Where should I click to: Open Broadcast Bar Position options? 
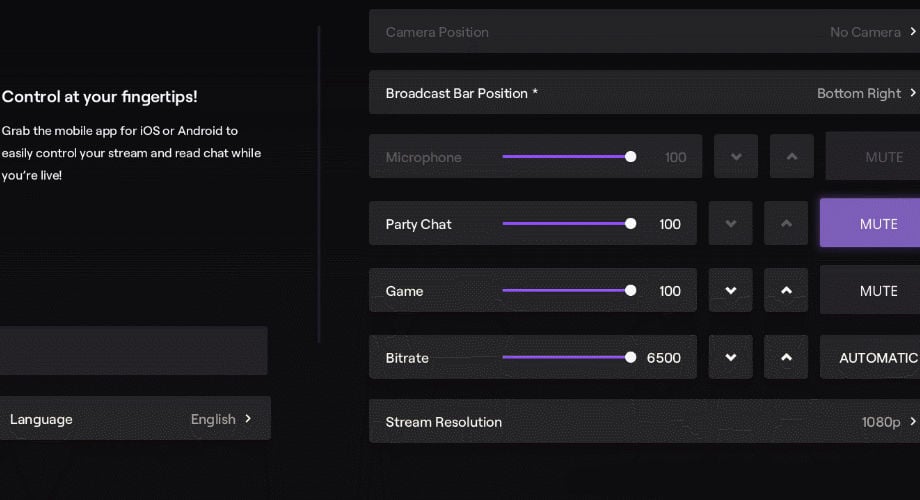(x=644, y=93)
